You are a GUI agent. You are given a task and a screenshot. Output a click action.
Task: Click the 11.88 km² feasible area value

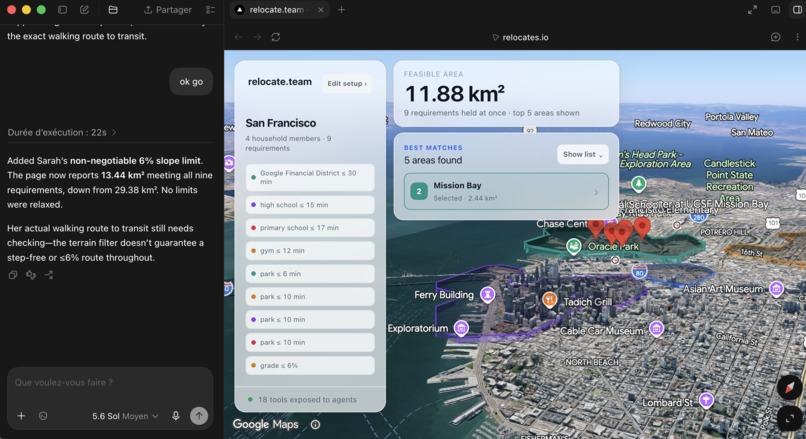[x=454, y=94]
